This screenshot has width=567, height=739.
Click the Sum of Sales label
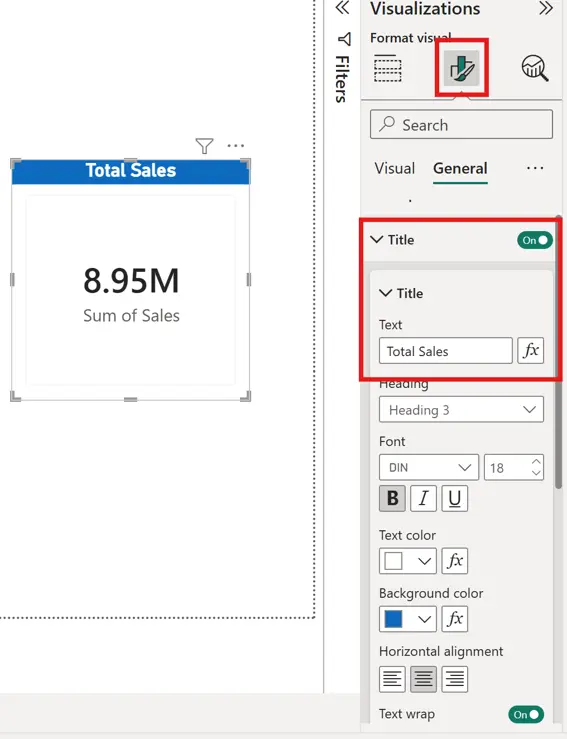tap(131, 315)
